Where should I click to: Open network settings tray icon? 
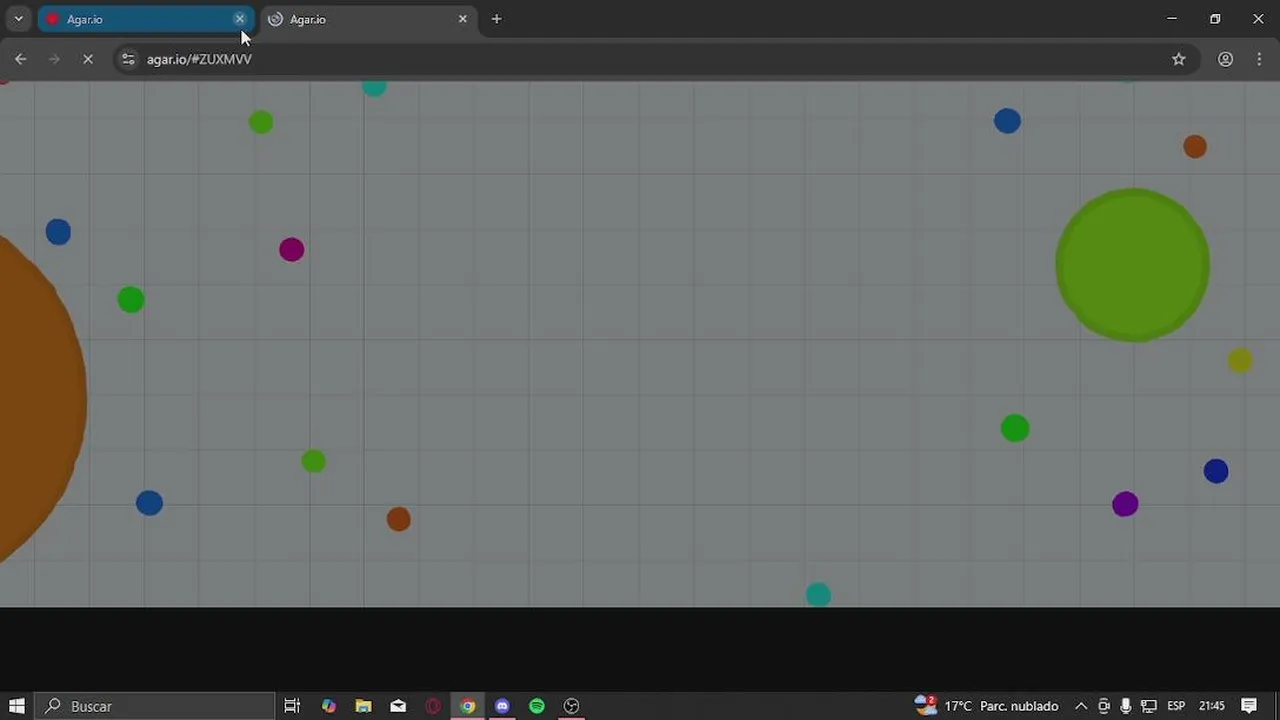click(1149, 706)
